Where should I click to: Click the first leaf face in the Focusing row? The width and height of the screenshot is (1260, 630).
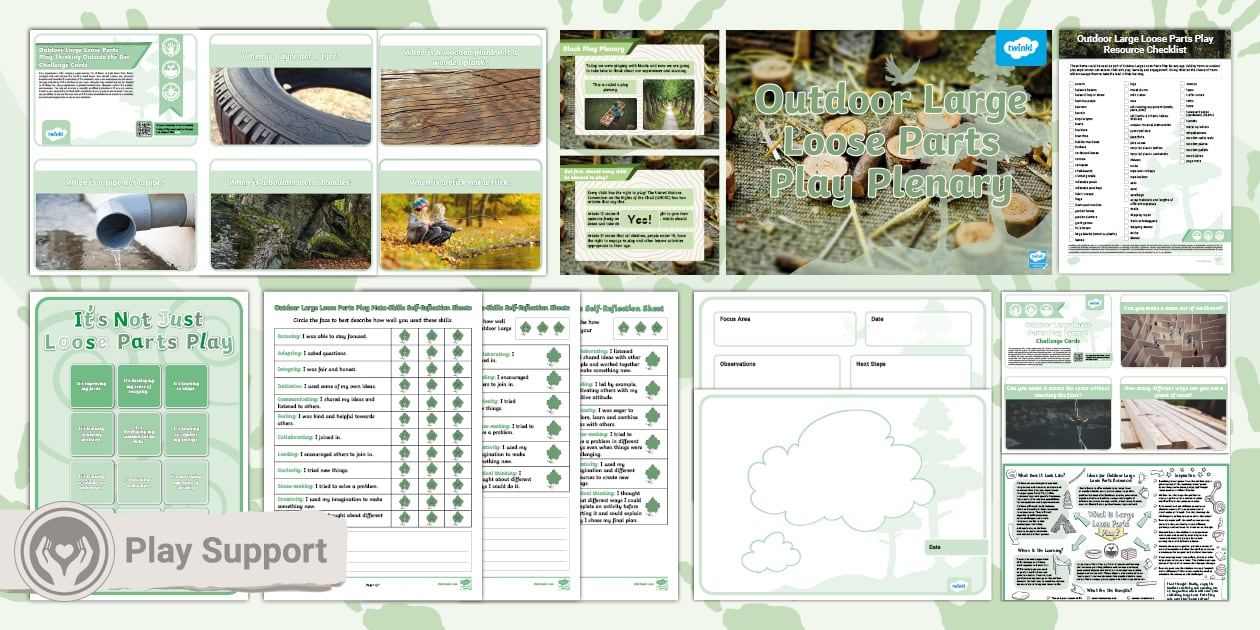click(x=405, y=337)
